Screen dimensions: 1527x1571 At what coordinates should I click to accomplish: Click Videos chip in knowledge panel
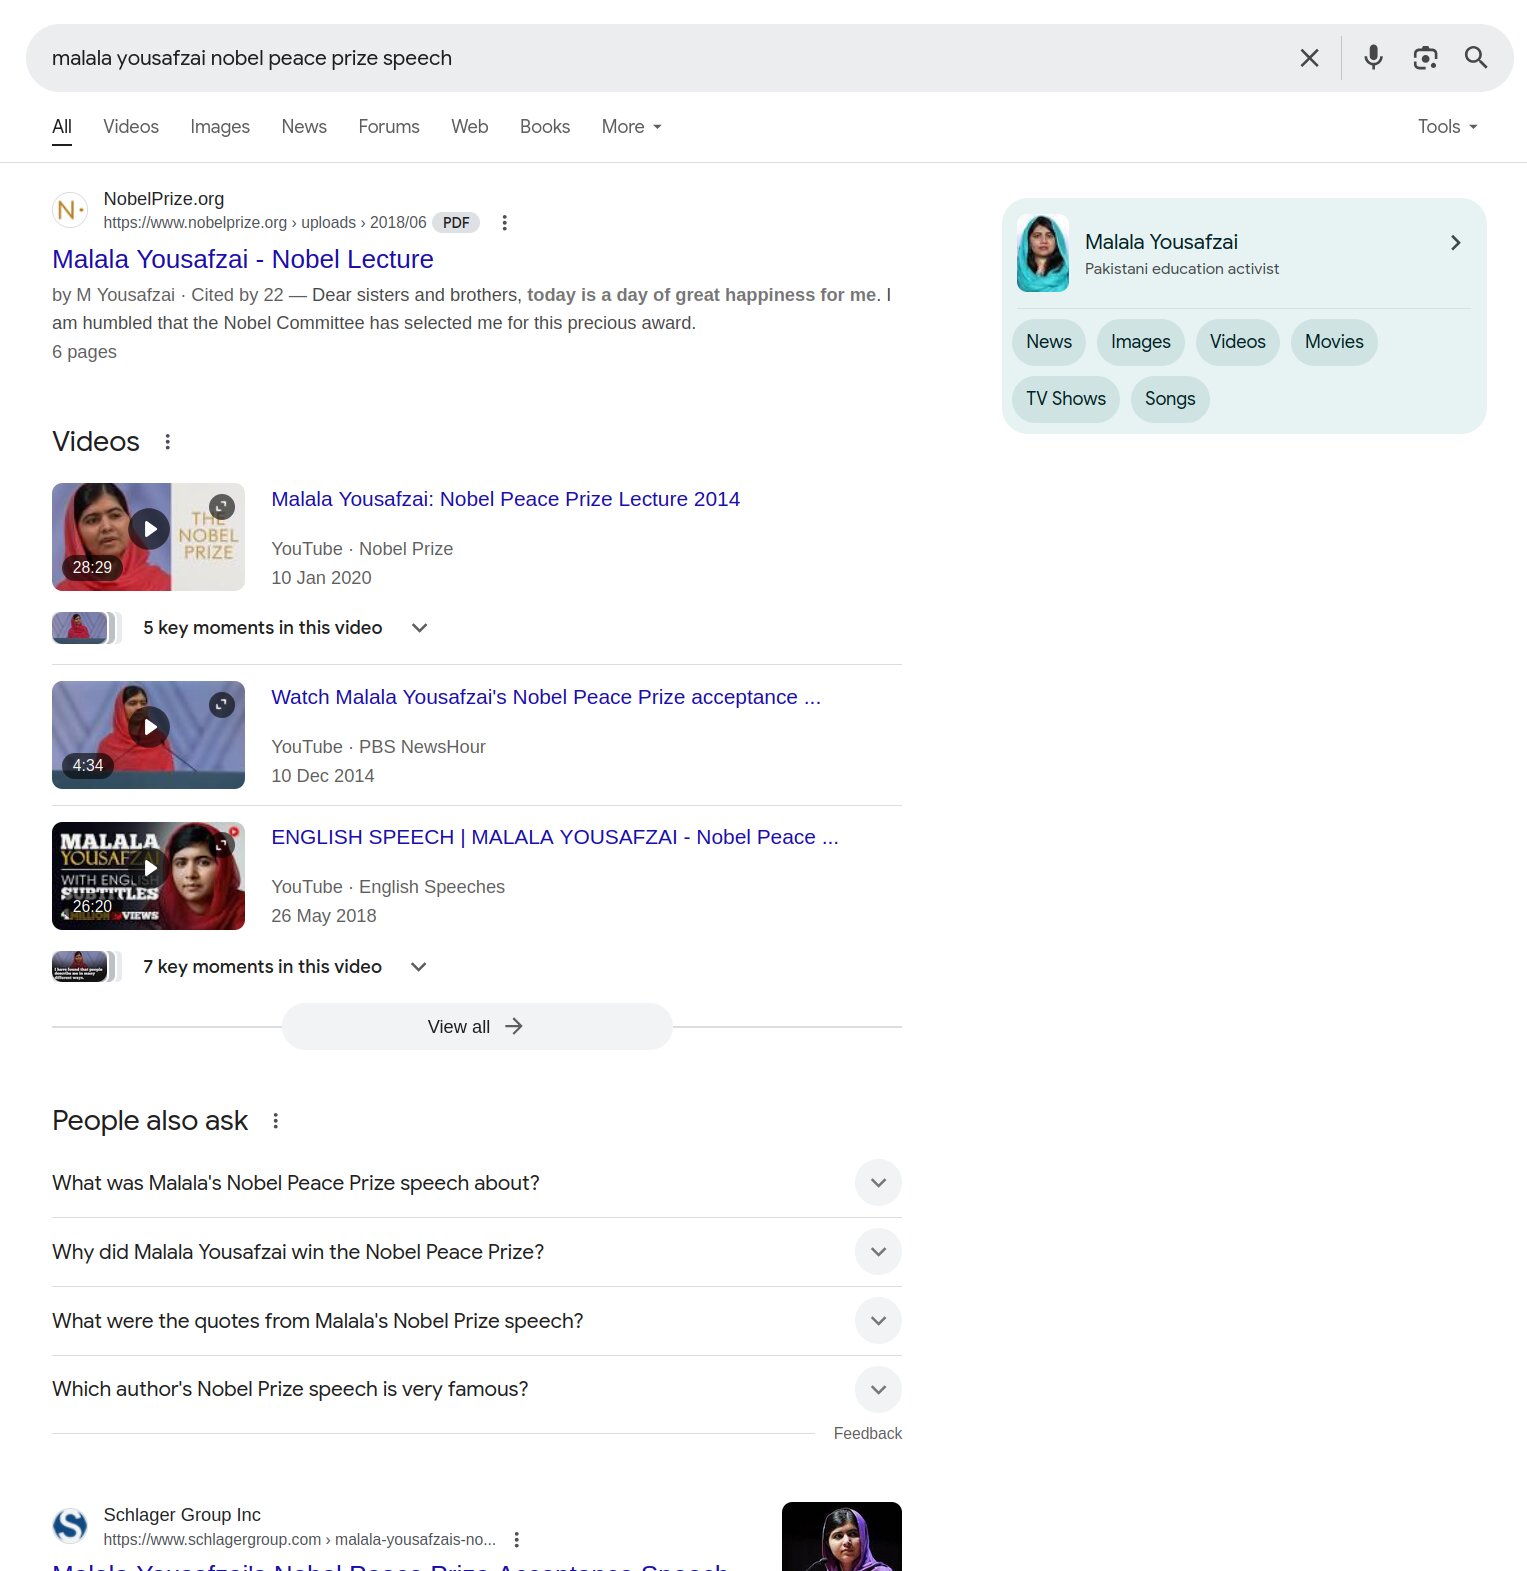(1238, 342)
